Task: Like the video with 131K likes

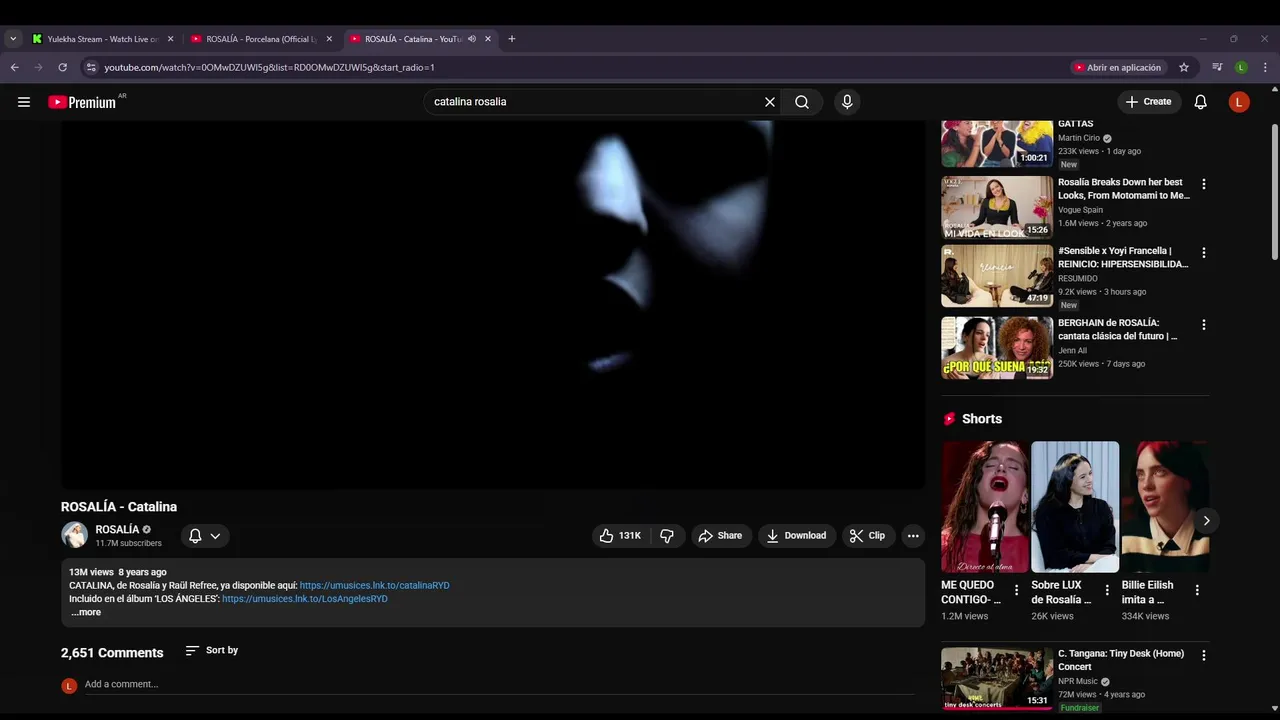Action: tap(620, 536)
